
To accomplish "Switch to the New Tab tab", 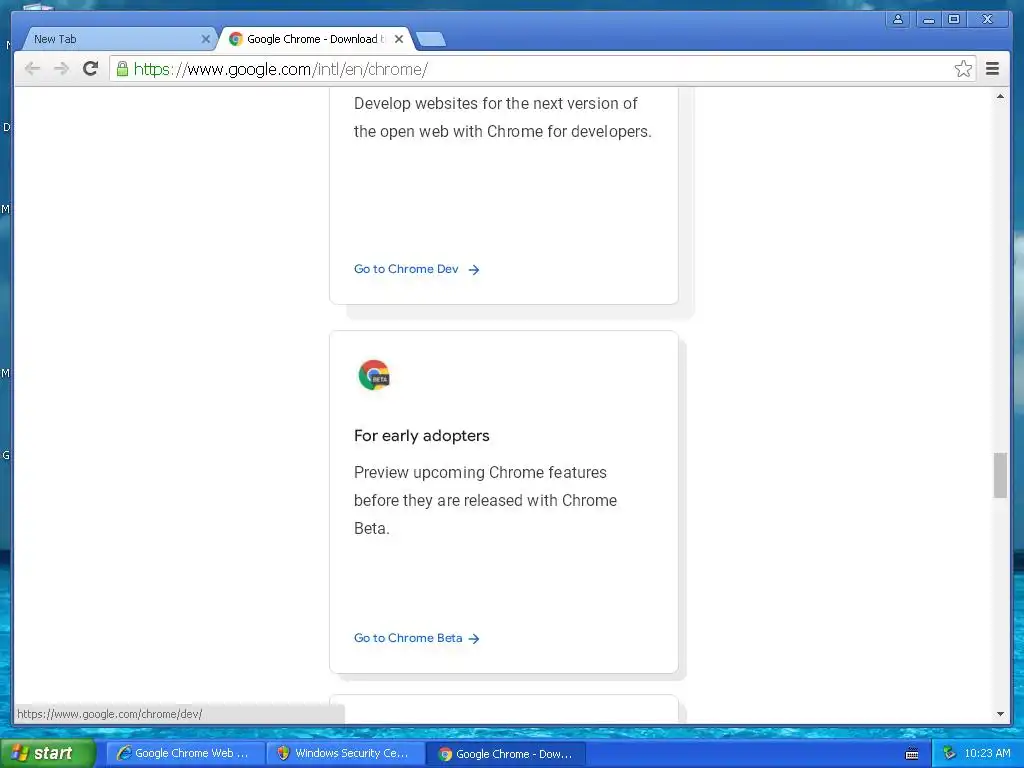I will (118, 39).
